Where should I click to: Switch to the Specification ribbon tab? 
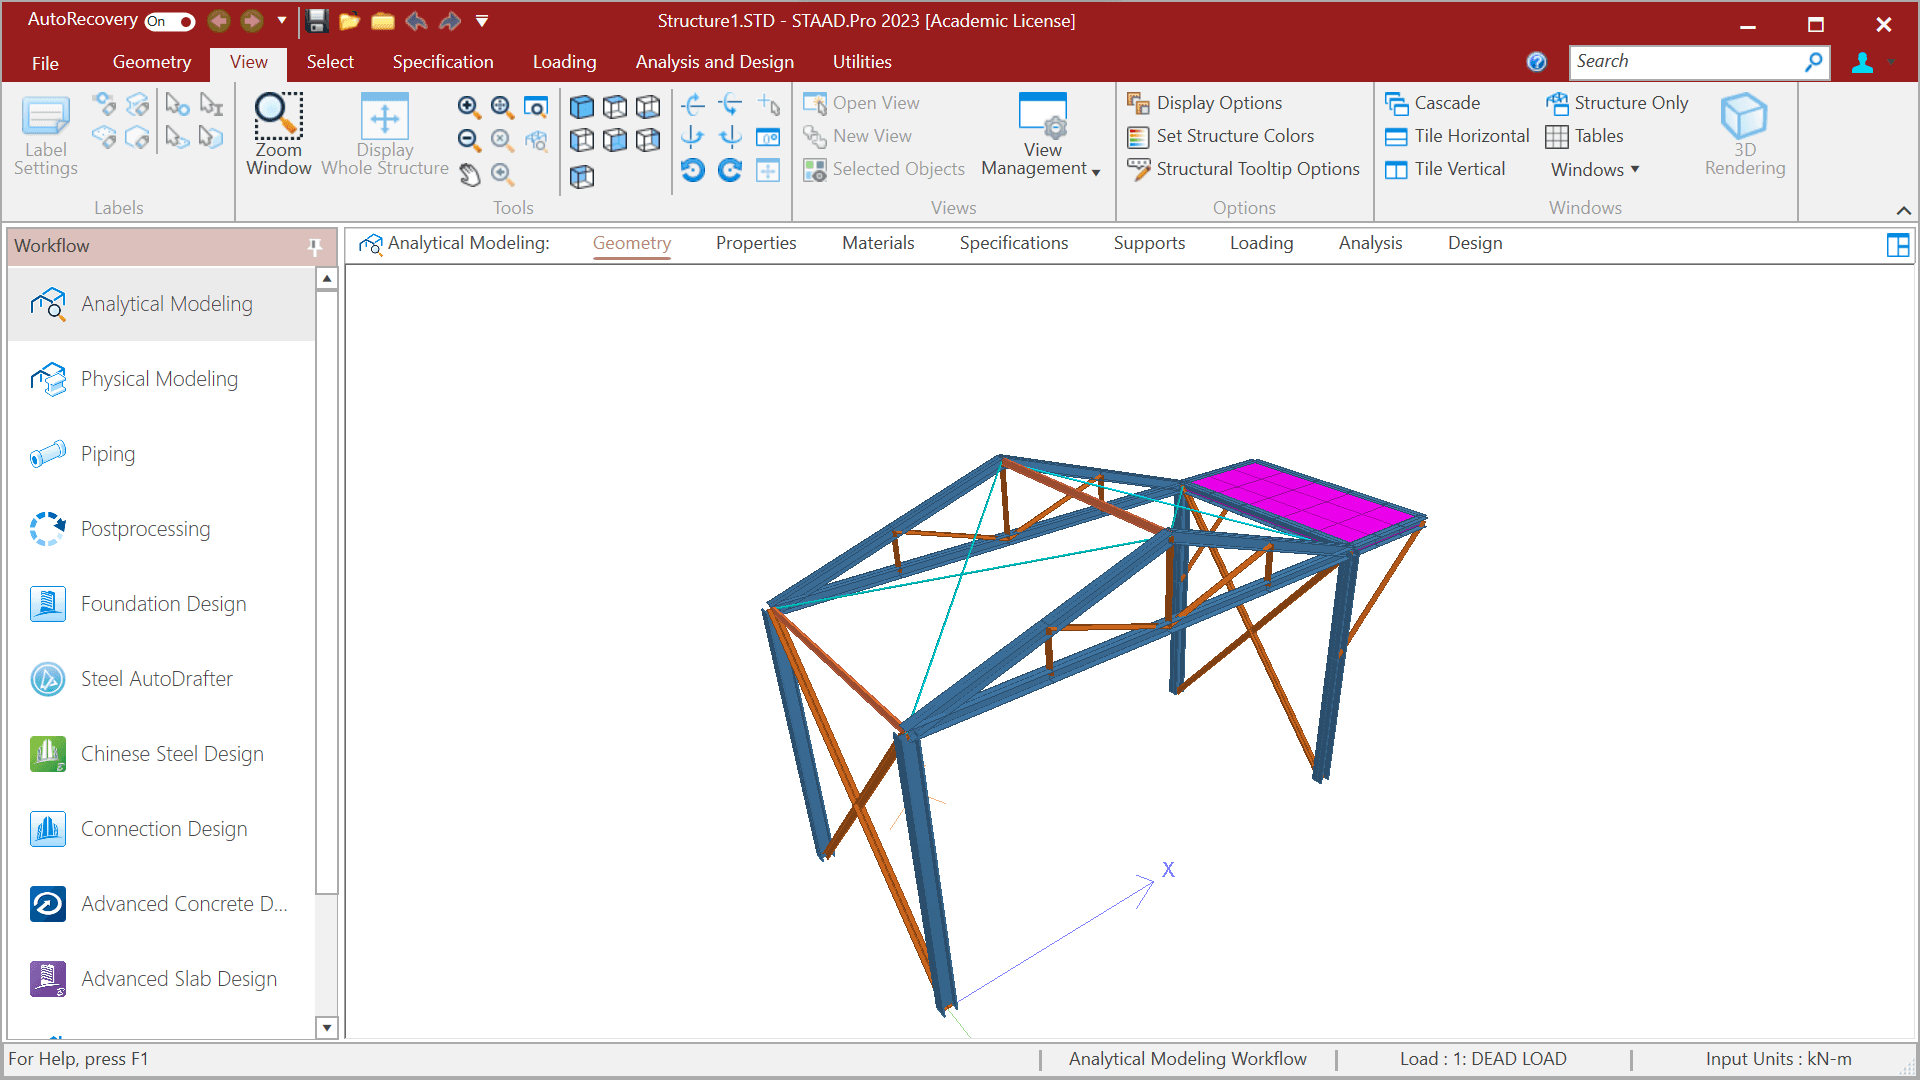[442, 62]
